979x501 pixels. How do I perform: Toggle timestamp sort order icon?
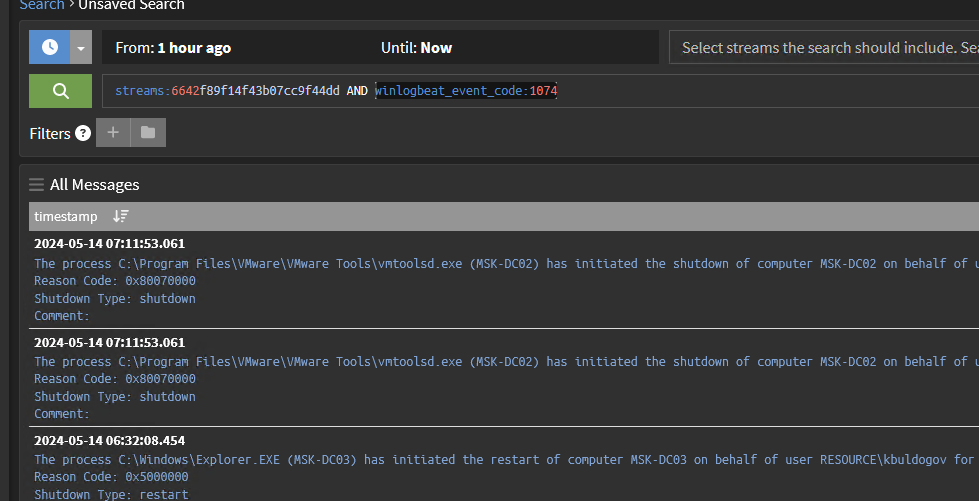[x=121, y=216]
